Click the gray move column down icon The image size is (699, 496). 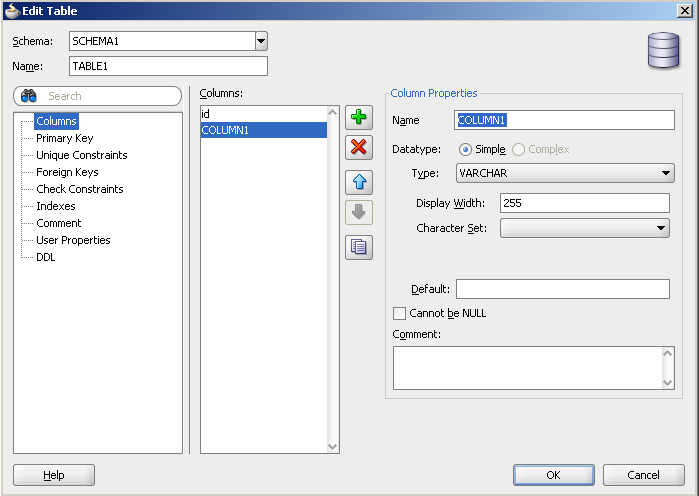coord(358,212)
